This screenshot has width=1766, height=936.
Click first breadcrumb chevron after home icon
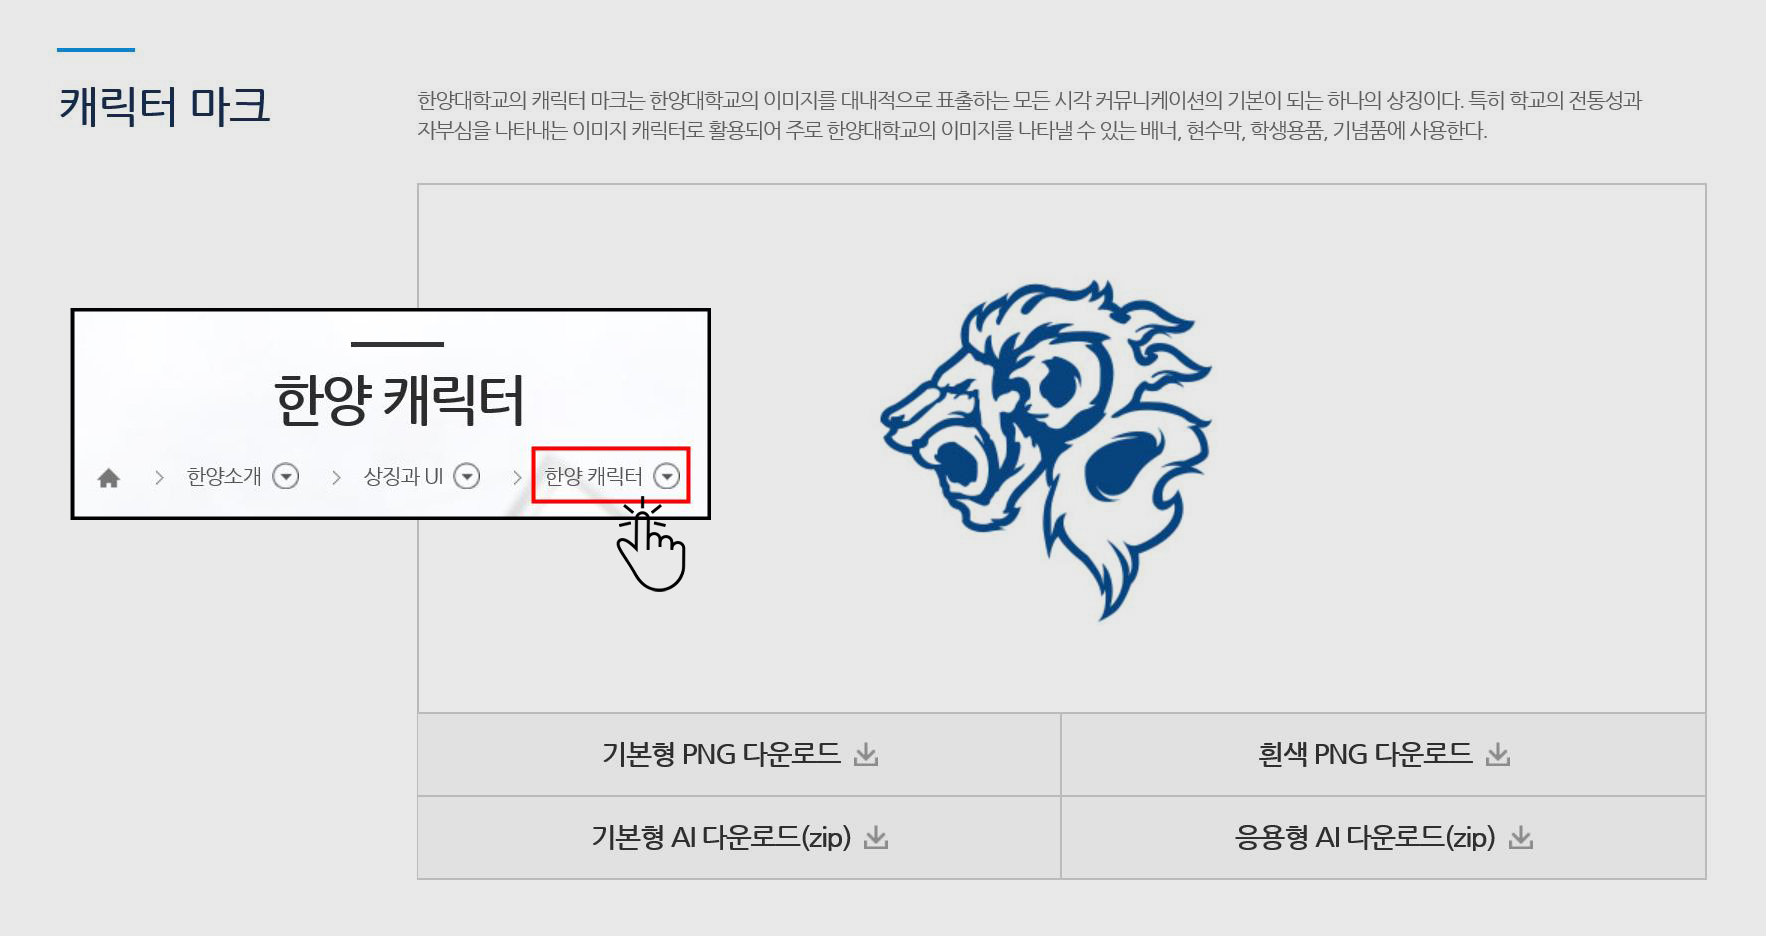click(159, 478)
